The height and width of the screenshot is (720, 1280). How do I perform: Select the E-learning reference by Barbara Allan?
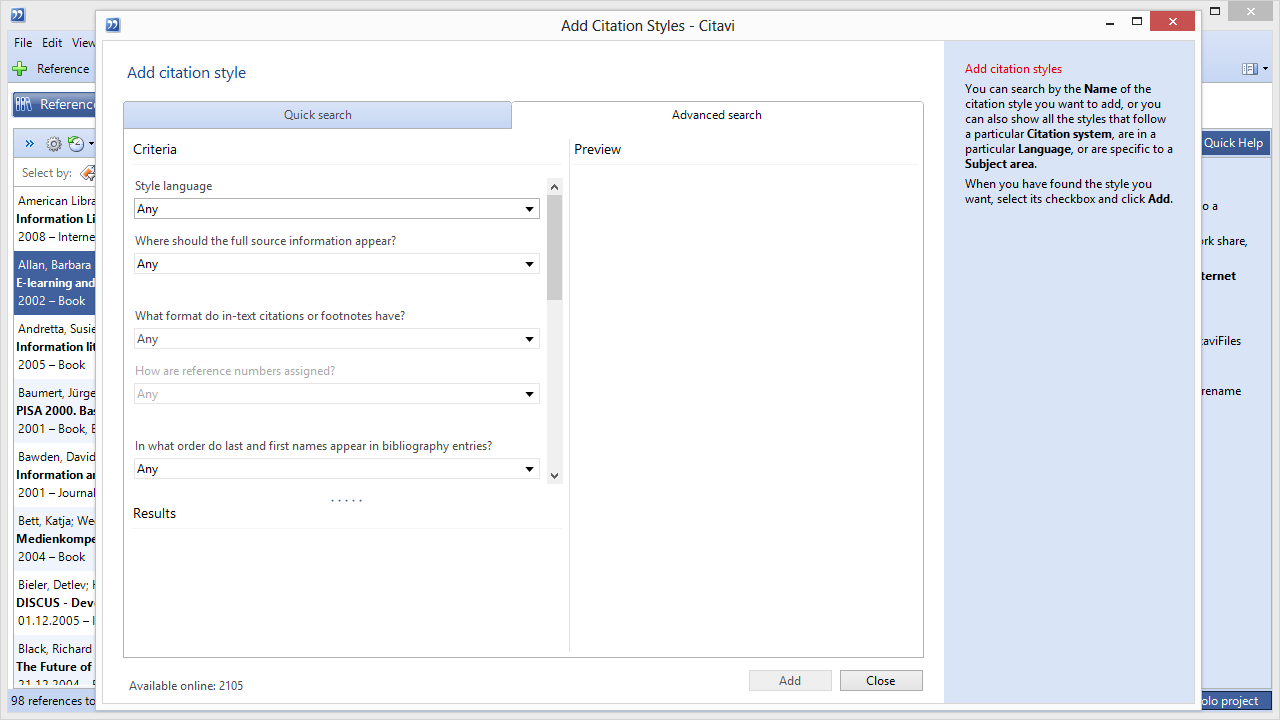click(x=53, y=282)
